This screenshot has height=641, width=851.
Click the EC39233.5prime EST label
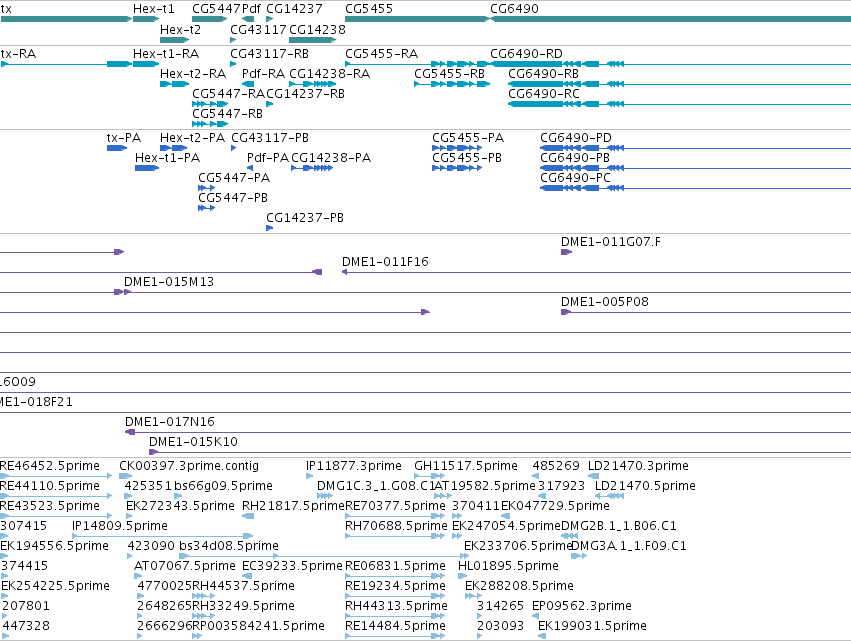tap(292, 566)
